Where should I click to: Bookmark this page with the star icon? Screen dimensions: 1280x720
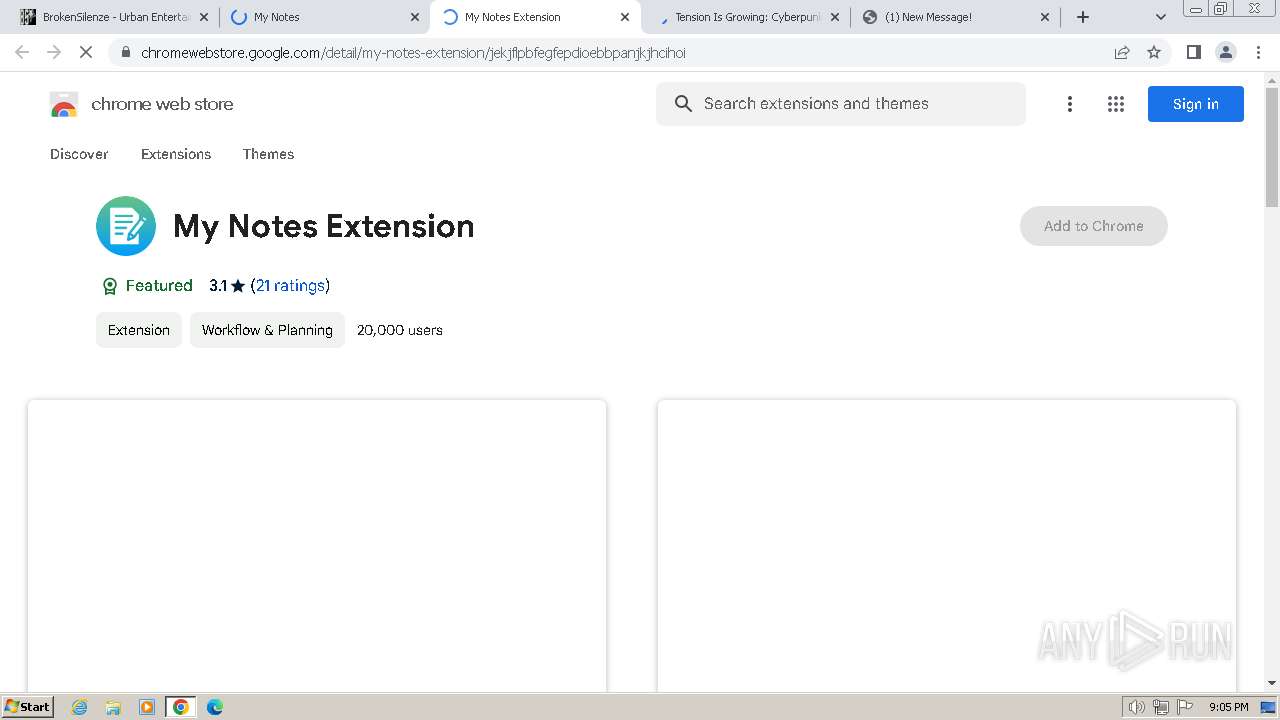tap(1154, 52)
